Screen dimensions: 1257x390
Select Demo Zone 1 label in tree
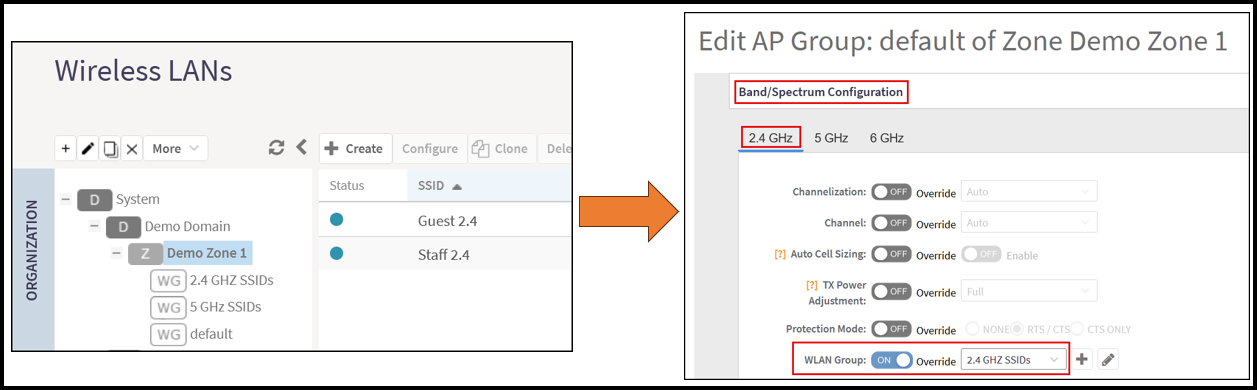207,254
